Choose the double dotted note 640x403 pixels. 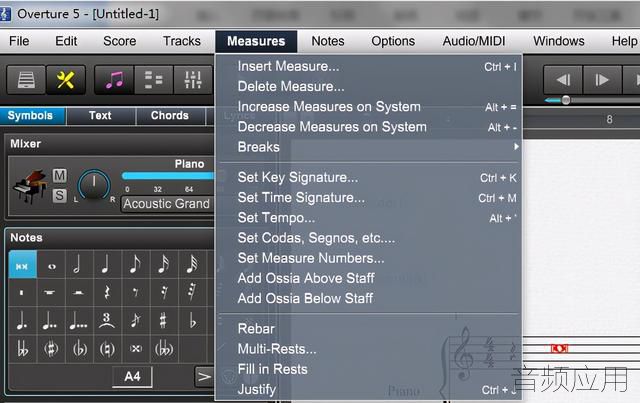[51, 321]
